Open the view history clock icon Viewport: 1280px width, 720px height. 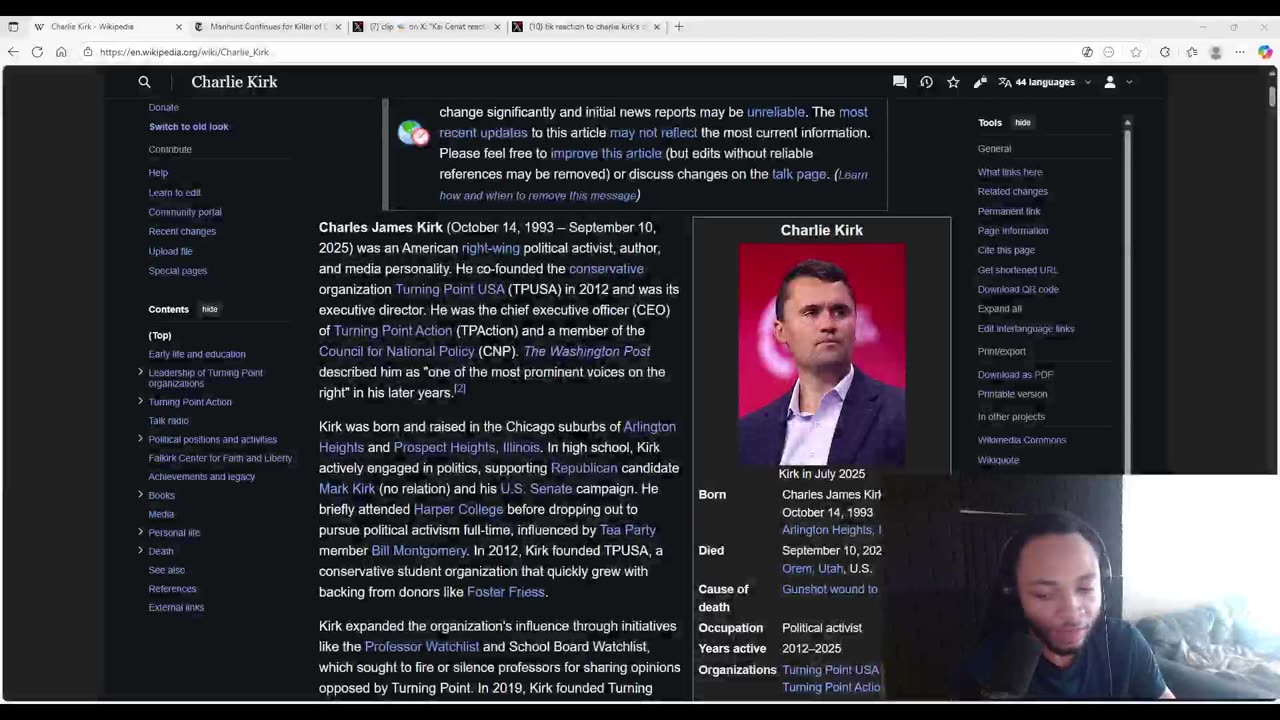926,82
